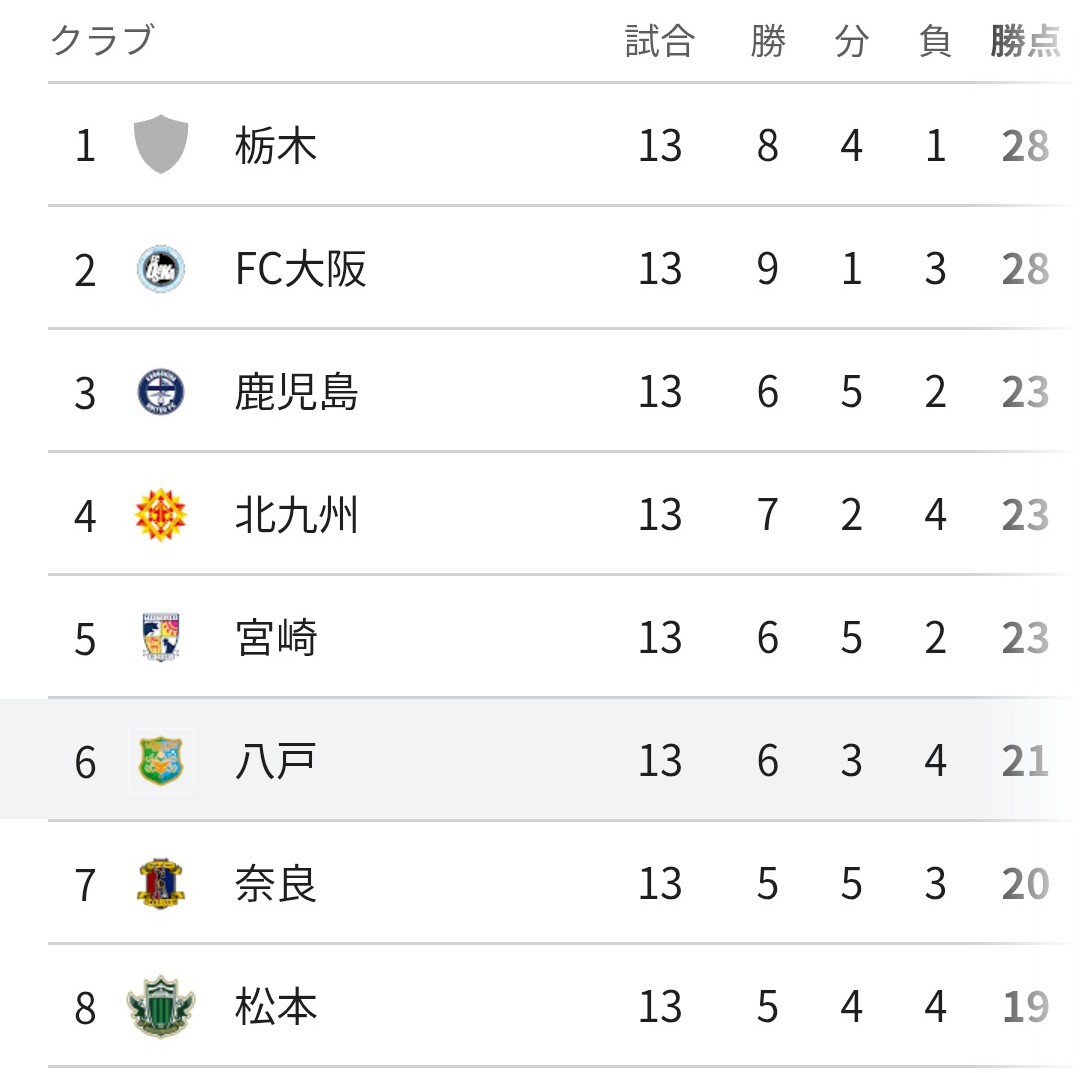
Task: Select the 勝 column header
Action: (768, 41)
